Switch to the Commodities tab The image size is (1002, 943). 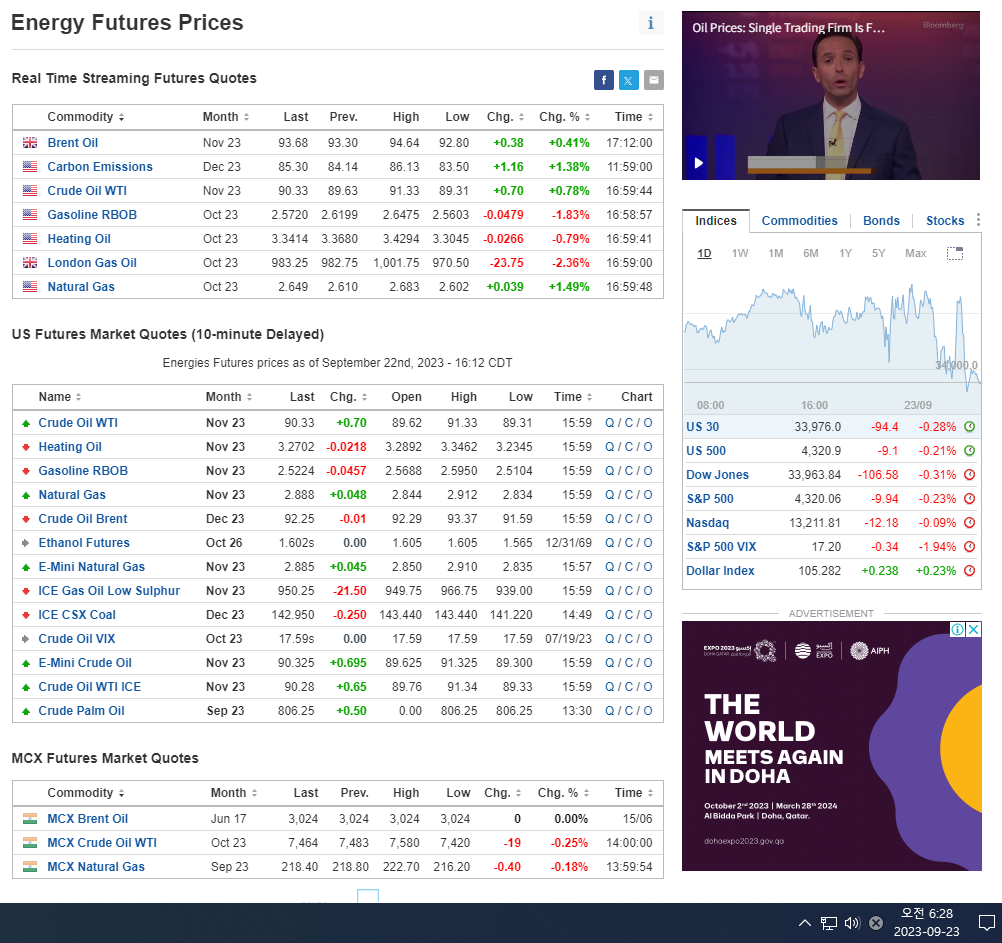pyautogui.click(x=799, y=220)
